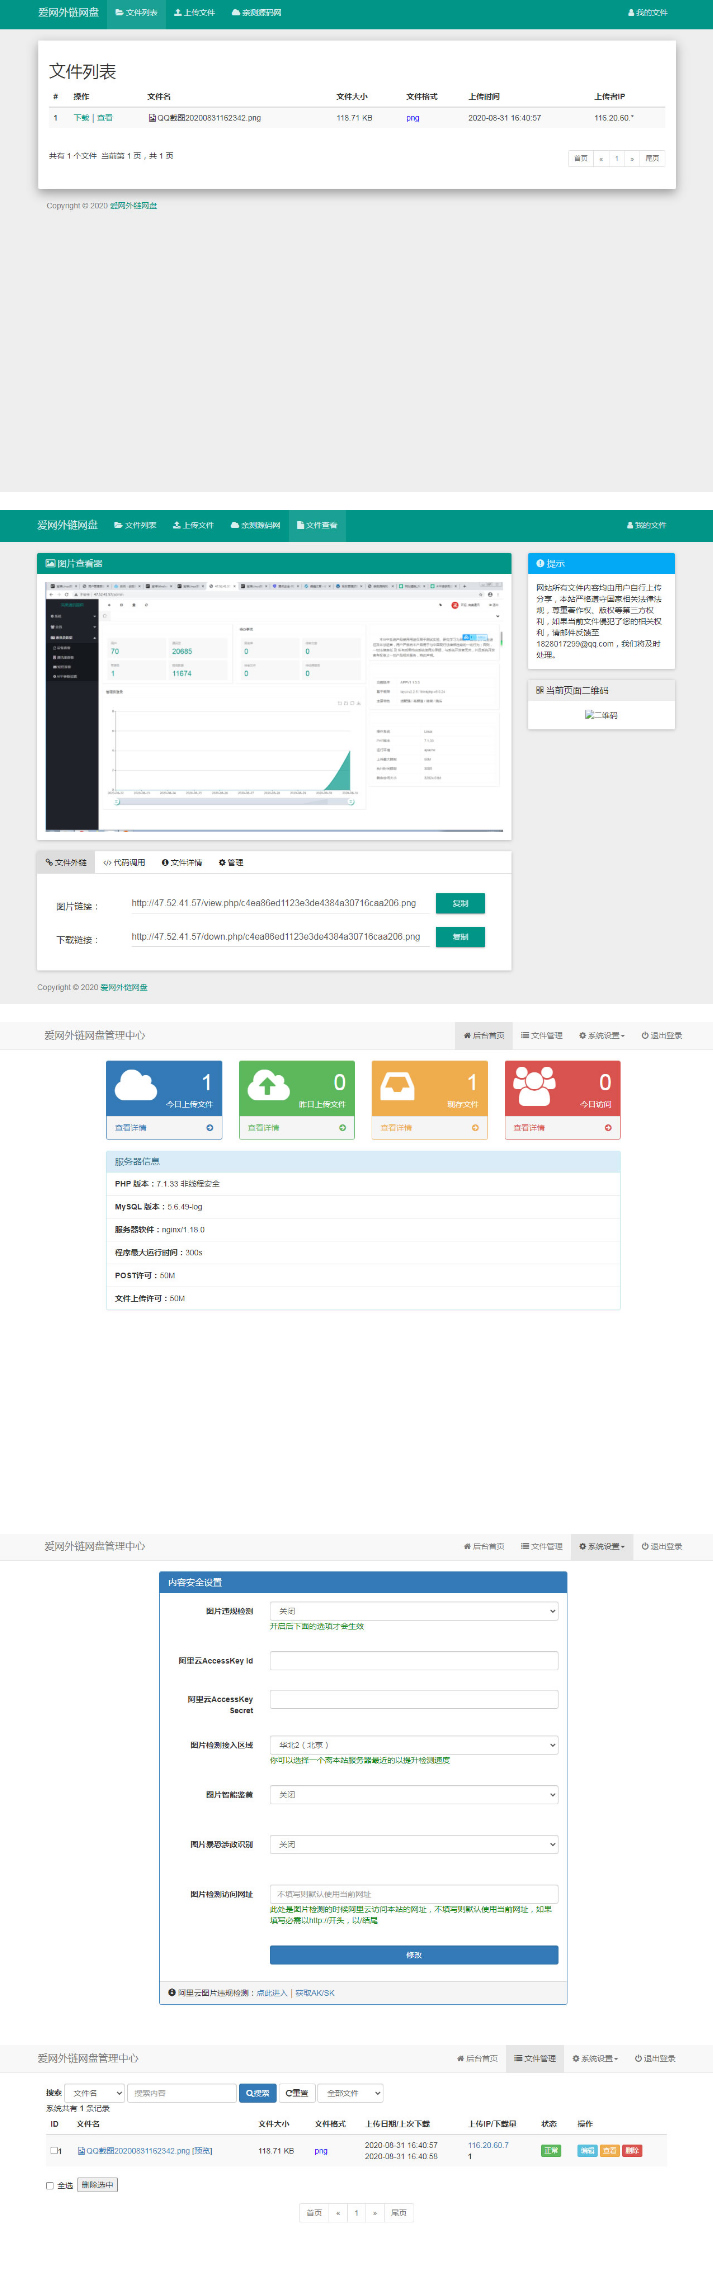This screenshot has width=713, height=2279.
Task: Click the blue cloud icon for 今日上传文件
Action: click(136, 1085)
